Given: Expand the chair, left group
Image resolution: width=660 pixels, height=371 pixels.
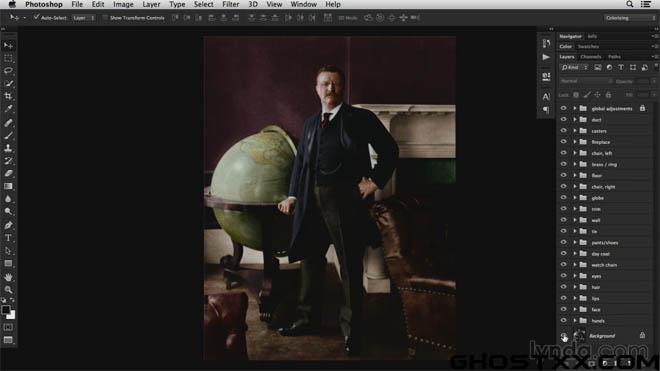Looking at the screenshot, I should coord(575,153).
